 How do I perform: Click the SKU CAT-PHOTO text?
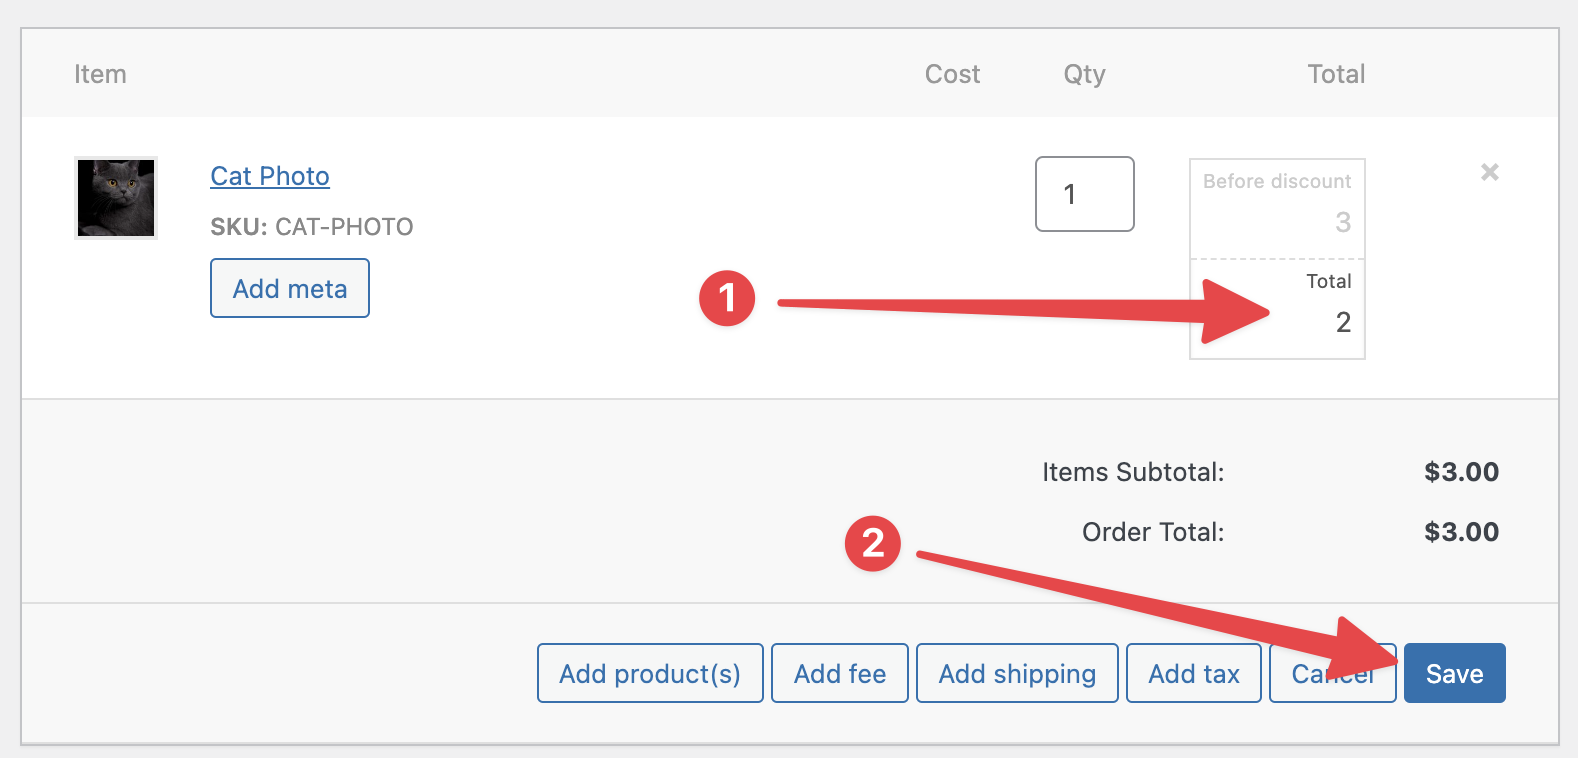(311, 227)
